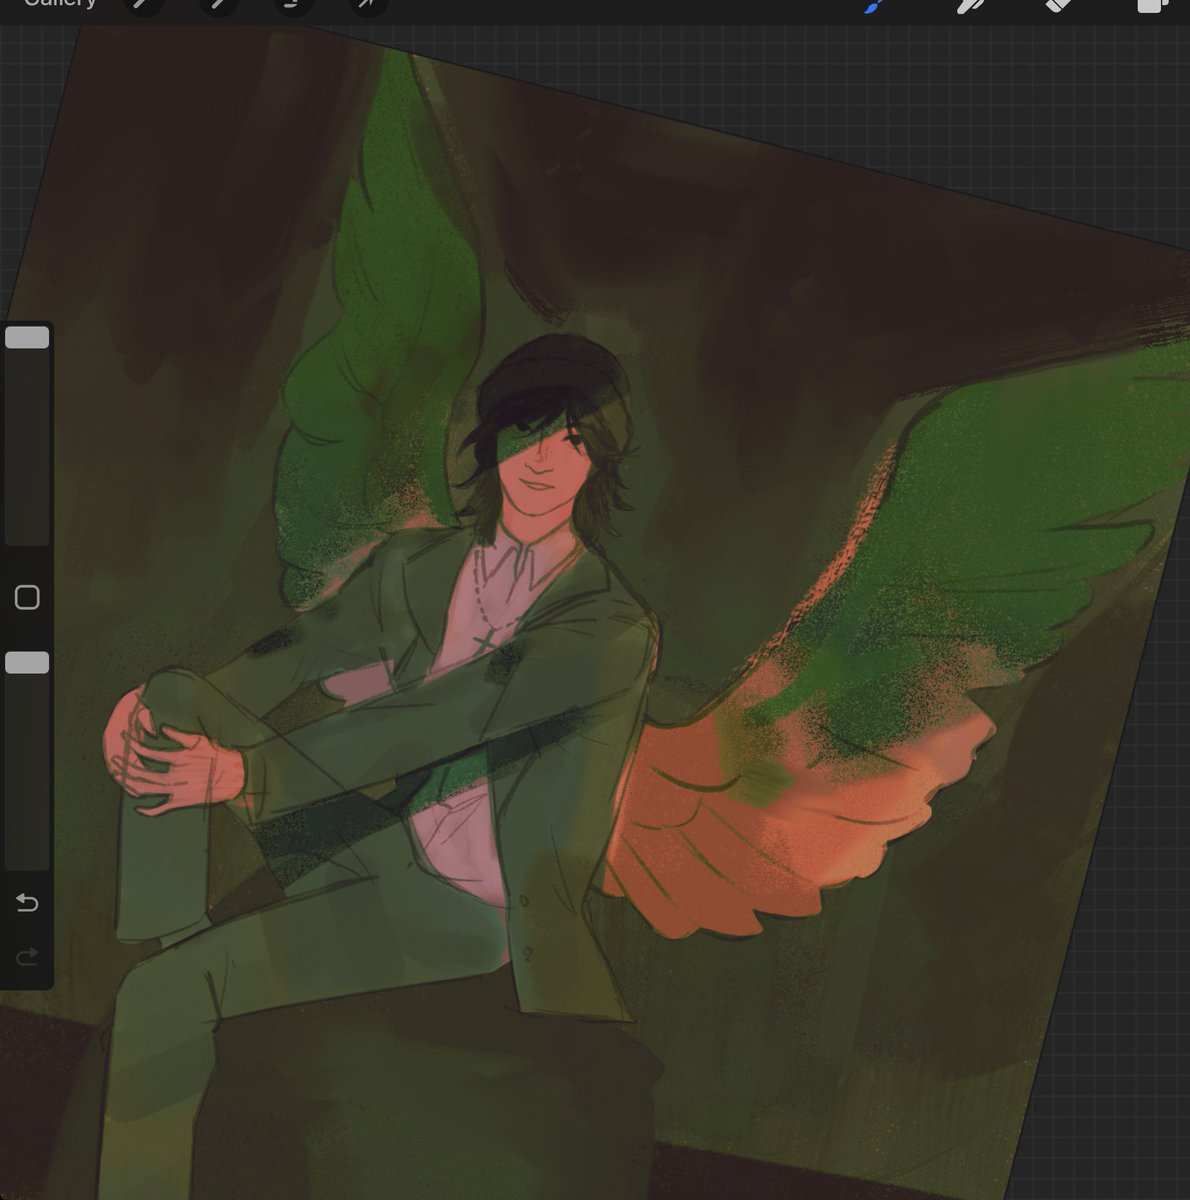Open the Layers panel
The height and width of the screenshot is (1200, 1190).
pyautogui.click(x=1152, y=5)
